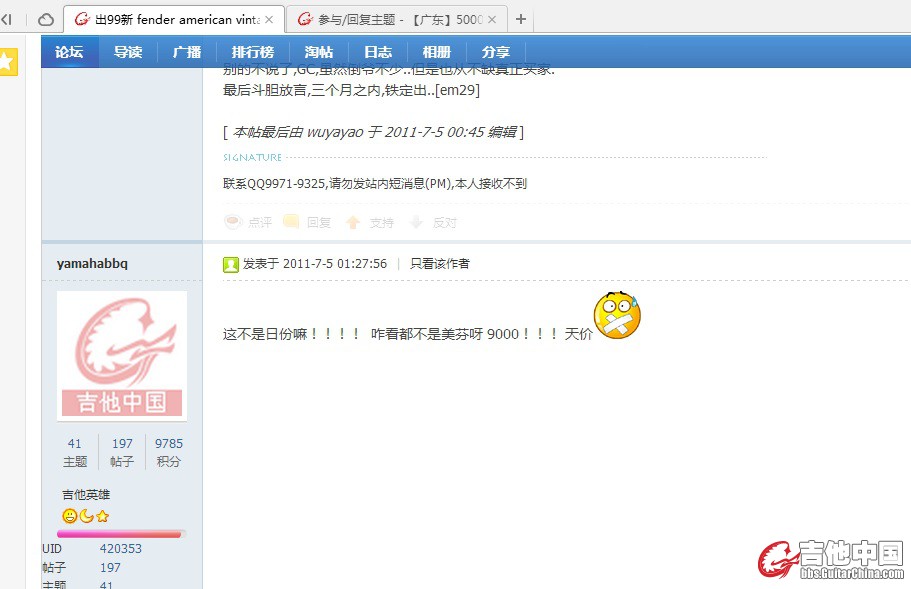
Task: Open the 论坛 navigation menu item
Action: coord(69,52)
